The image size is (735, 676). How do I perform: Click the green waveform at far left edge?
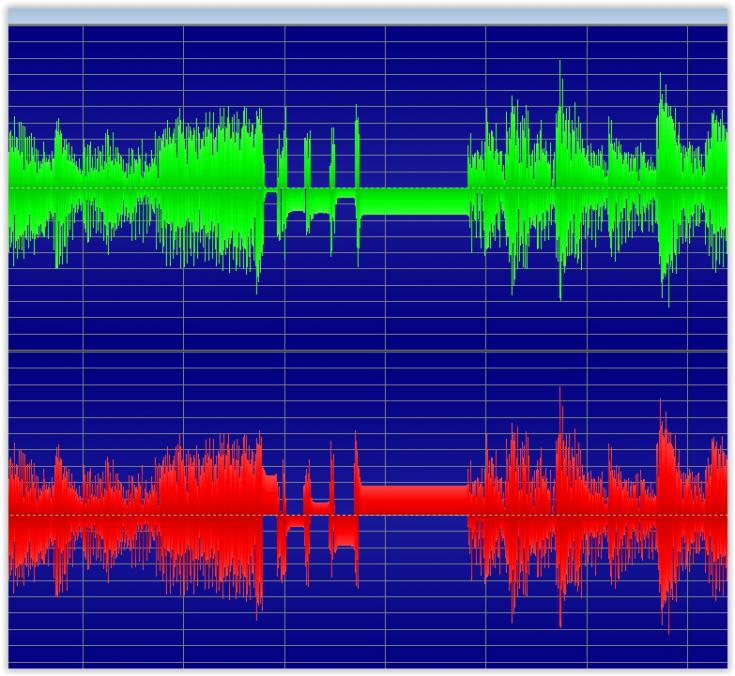(x=14, y=187)
